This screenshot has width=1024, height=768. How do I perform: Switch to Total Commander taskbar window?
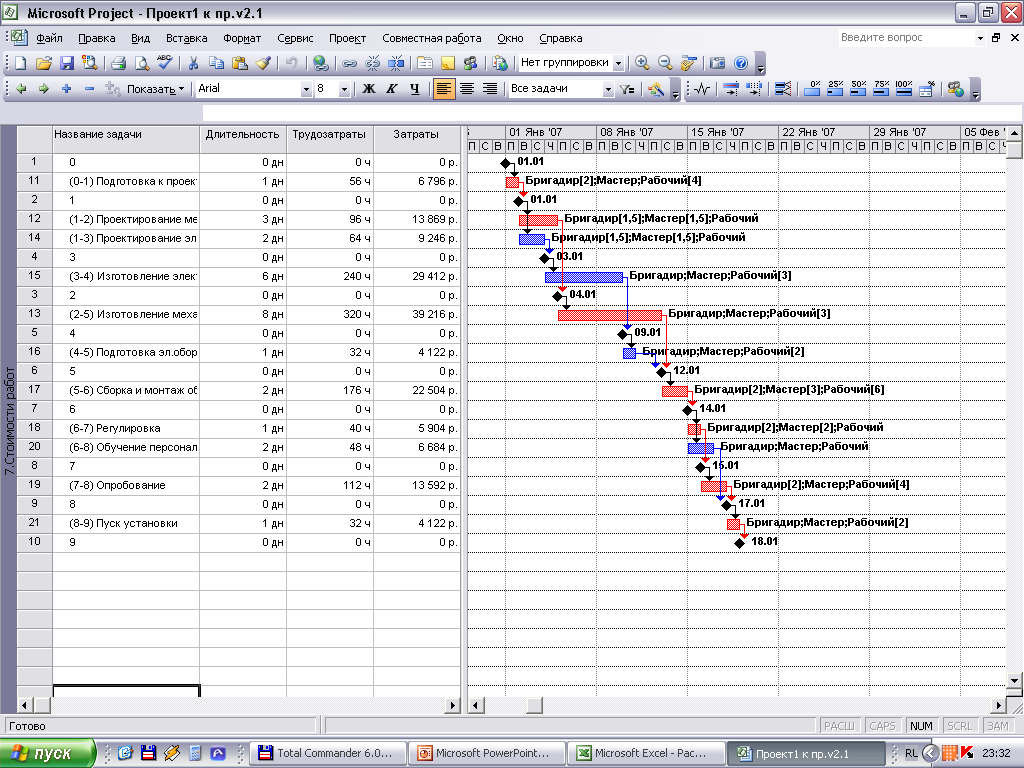[328, 753]
